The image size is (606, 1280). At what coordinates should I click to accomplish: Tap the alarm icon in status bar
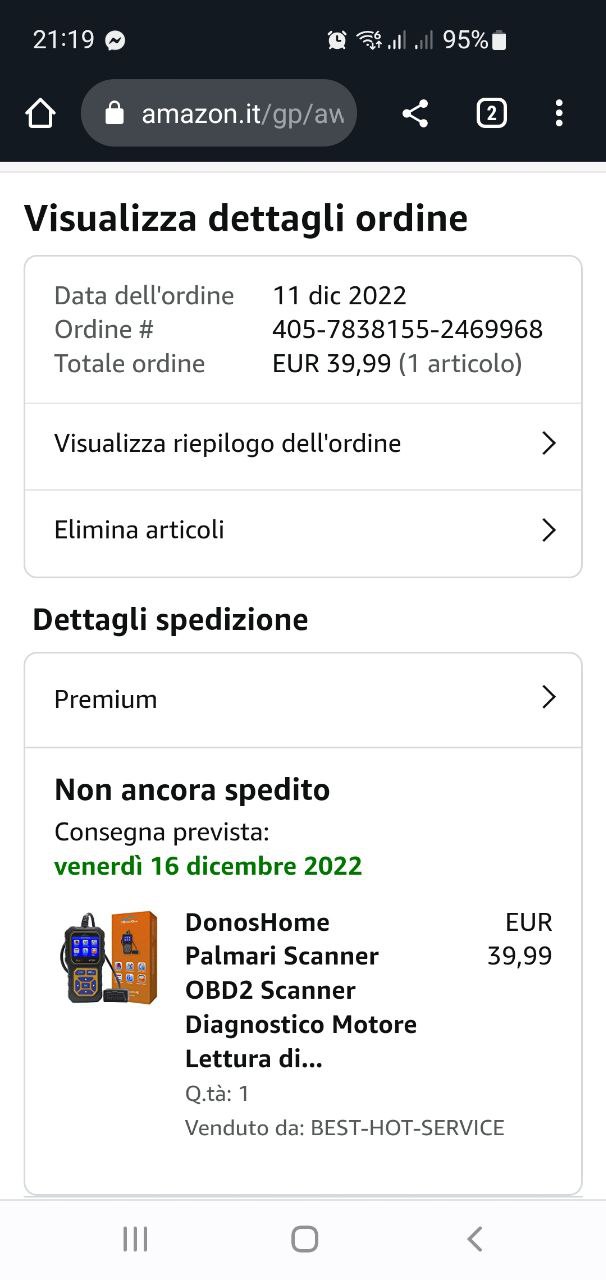337,40
